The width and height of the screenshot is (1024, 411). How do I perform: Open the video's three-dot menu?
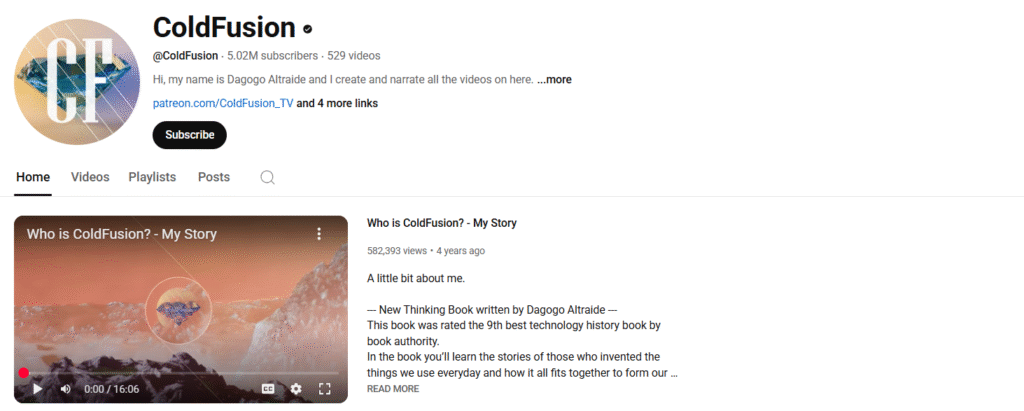(x=319, y=234)
